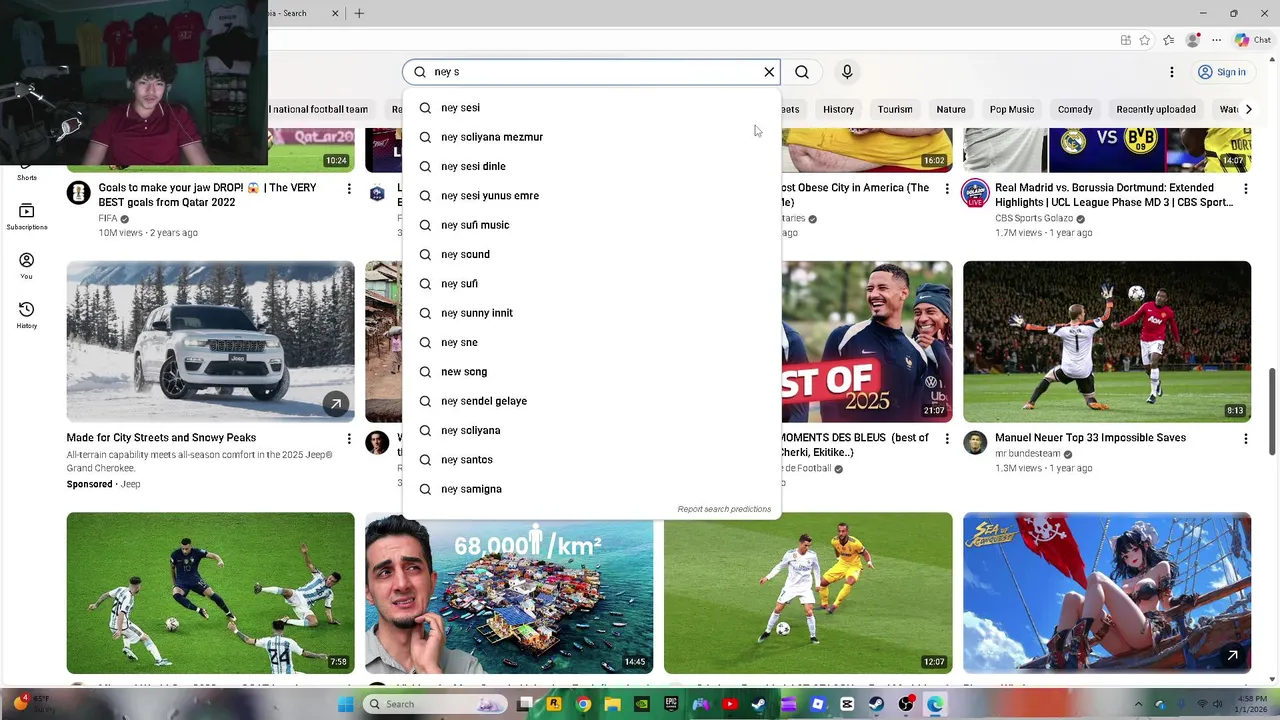Choose the 'ney santos' suggestion

tap(591, 460)
